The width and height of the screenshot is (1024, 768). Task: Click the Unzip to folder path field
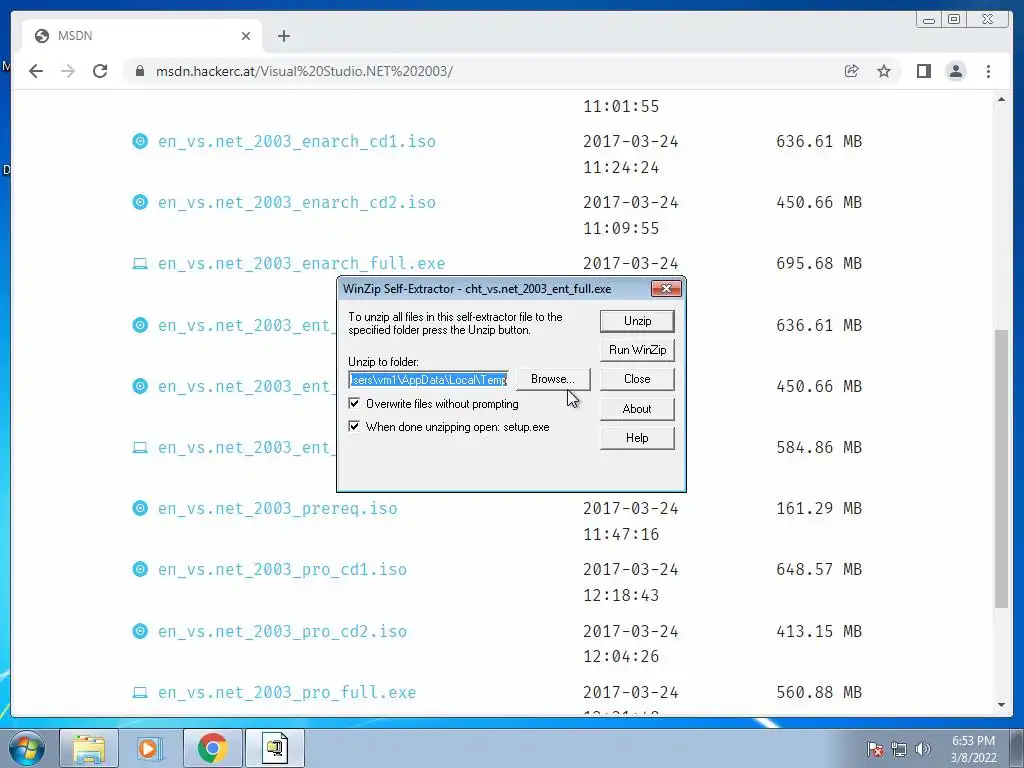[x=428, y=379]
